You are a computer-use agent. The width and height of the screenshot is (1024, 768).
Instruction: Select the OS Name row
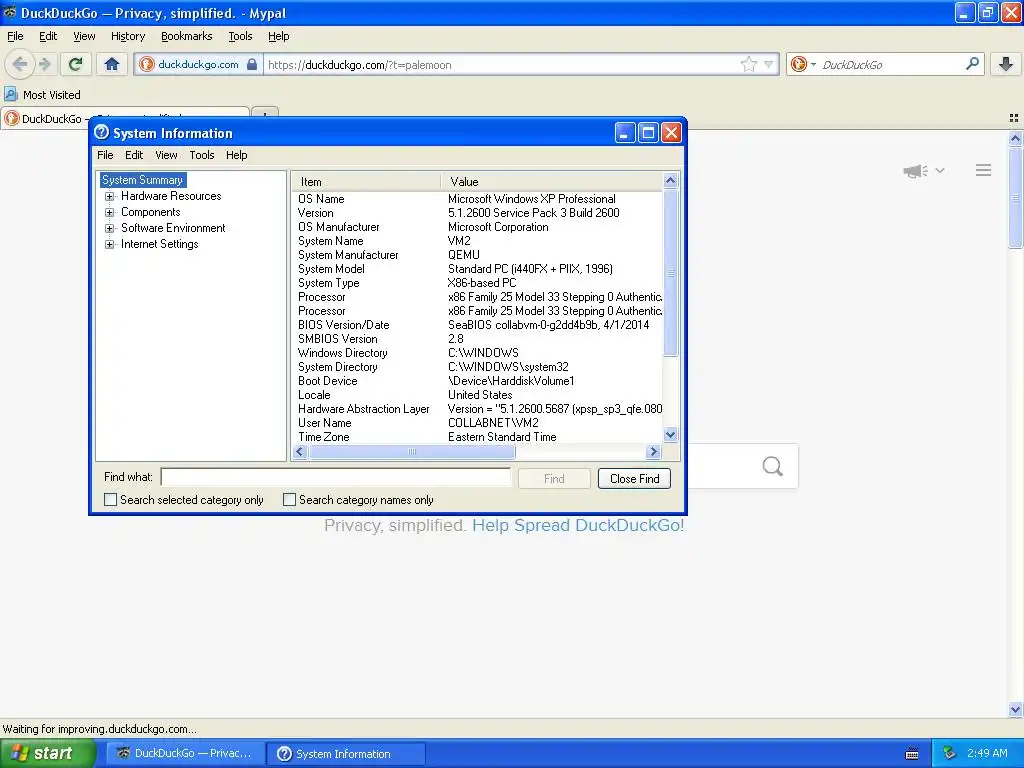point(479,199)
